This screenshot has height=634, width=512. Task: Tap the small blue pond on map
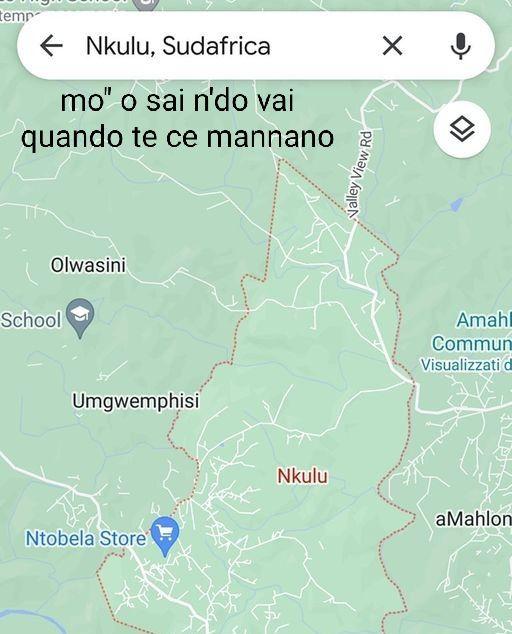point(456,204)
